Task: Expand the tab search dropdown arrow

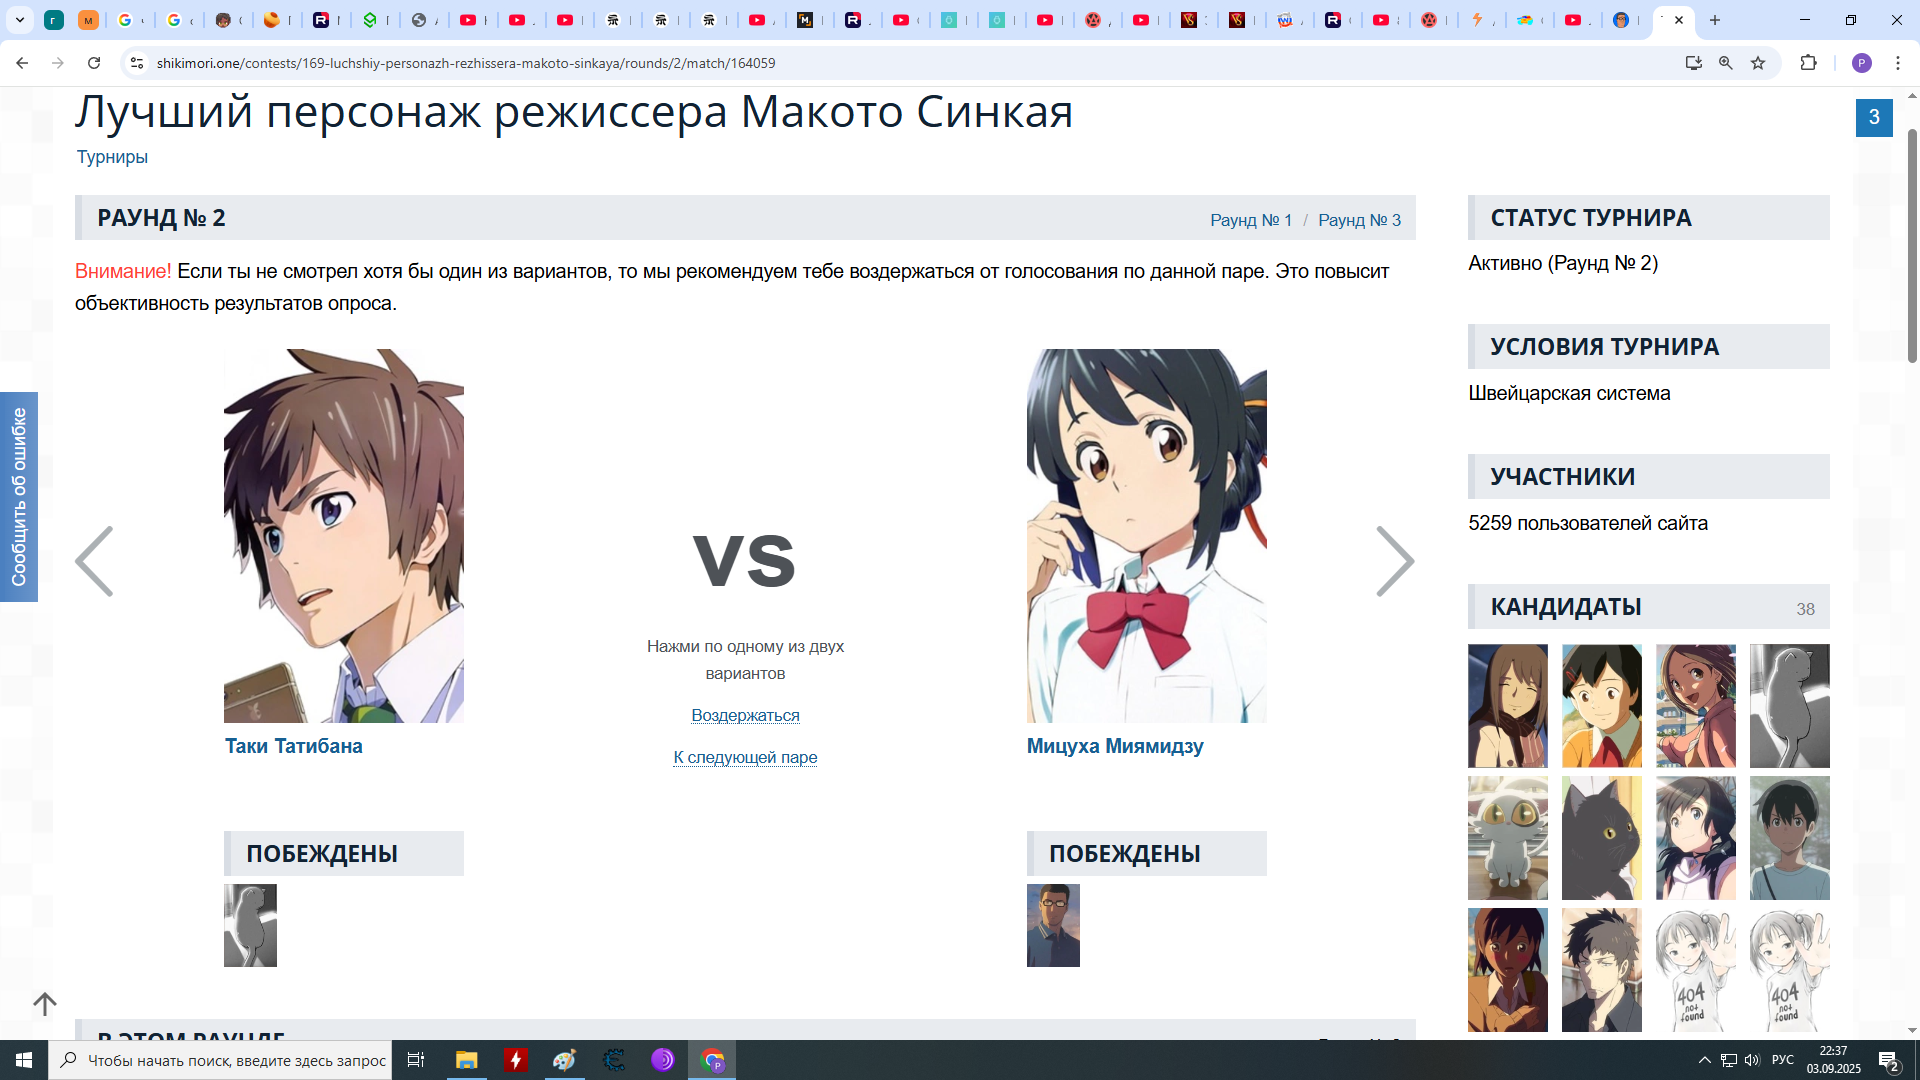Action: coord(19,20)
